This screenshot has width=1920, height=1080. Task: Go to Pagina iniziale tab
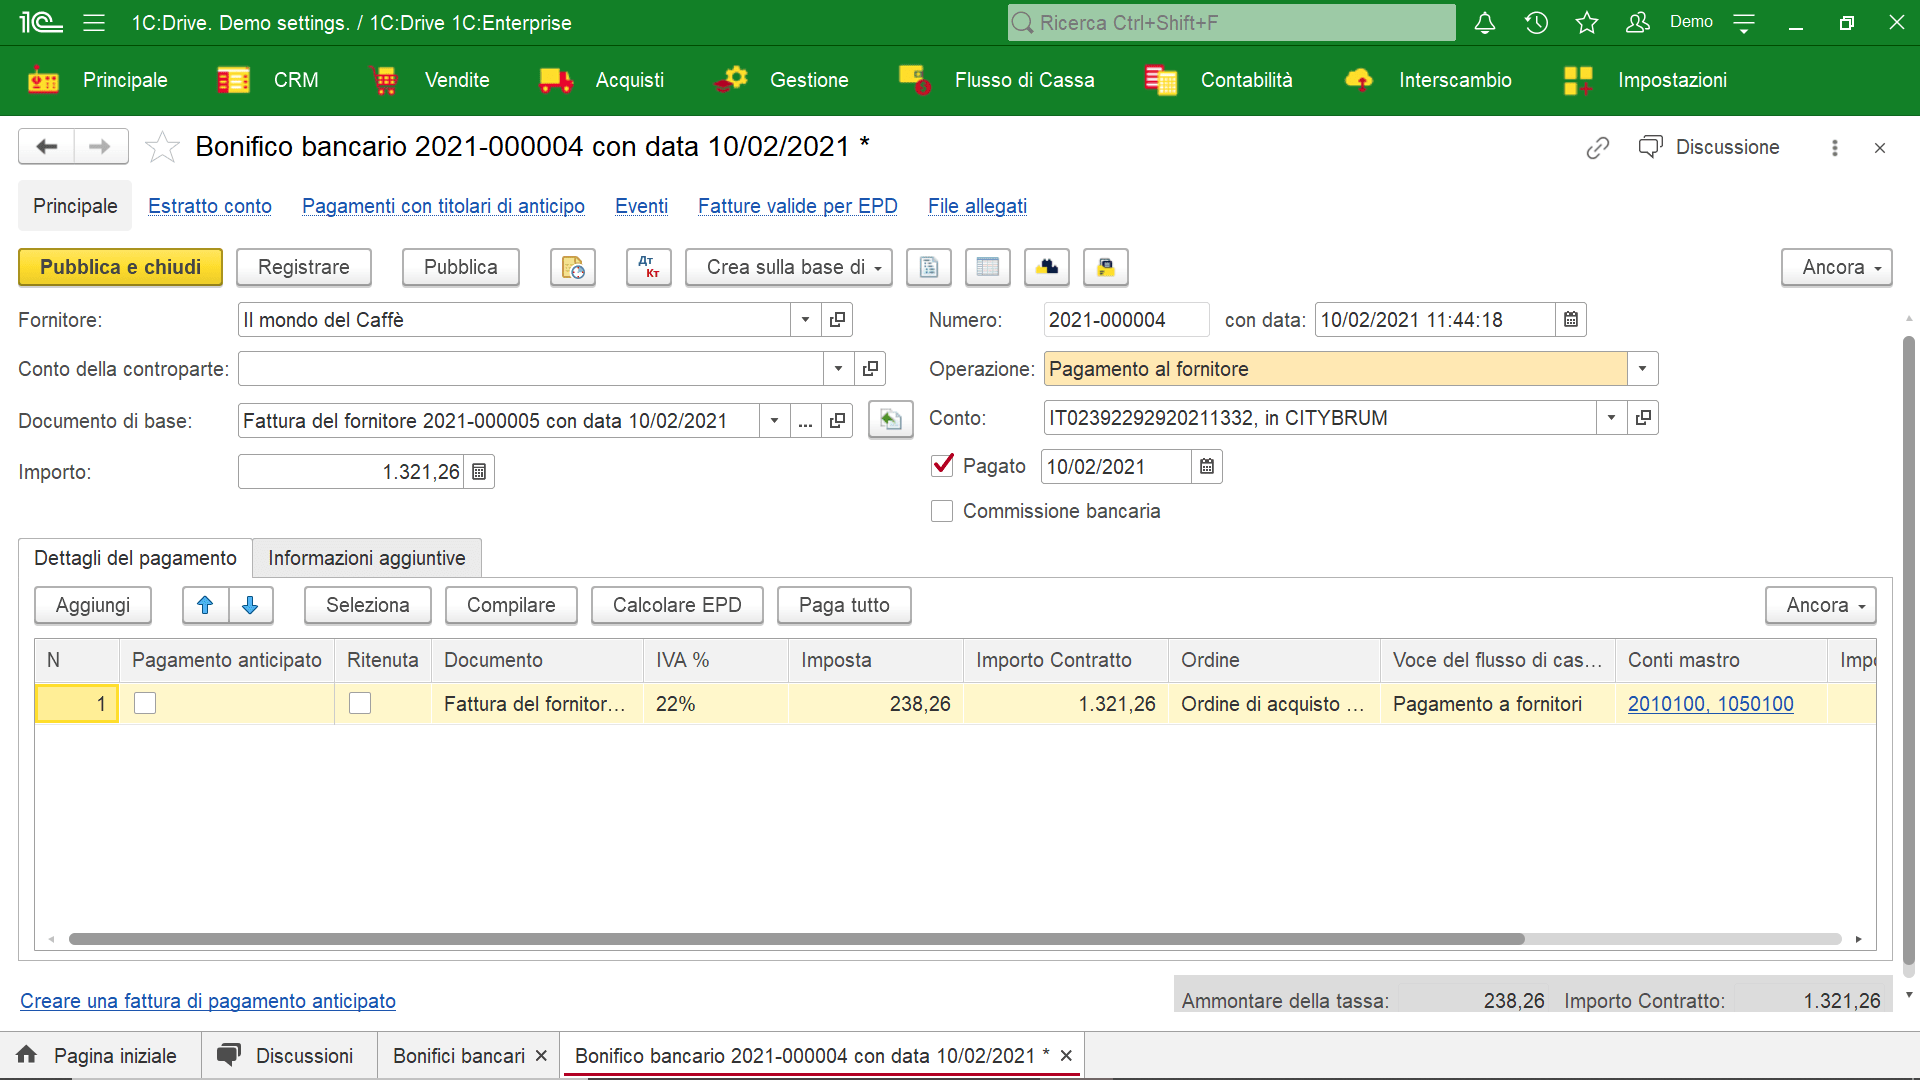click(98, 1056)
